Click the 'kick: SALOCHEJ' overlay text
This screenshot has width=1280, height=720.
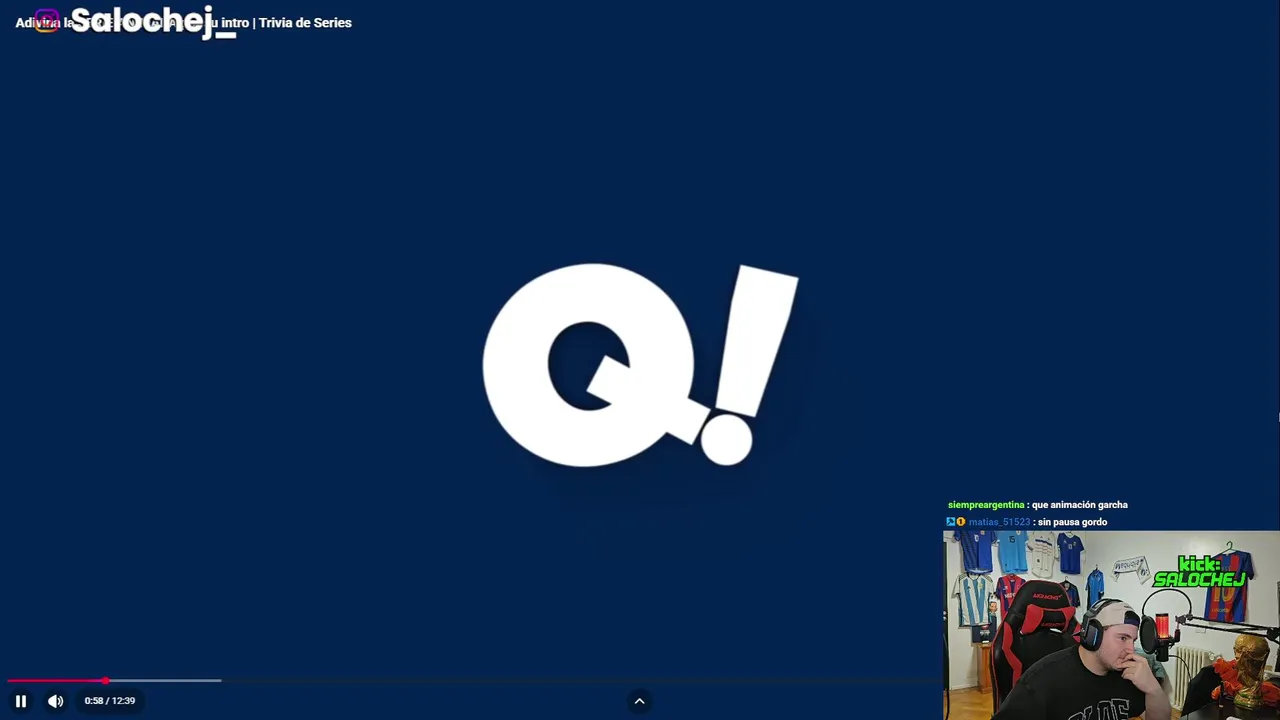1199,572
